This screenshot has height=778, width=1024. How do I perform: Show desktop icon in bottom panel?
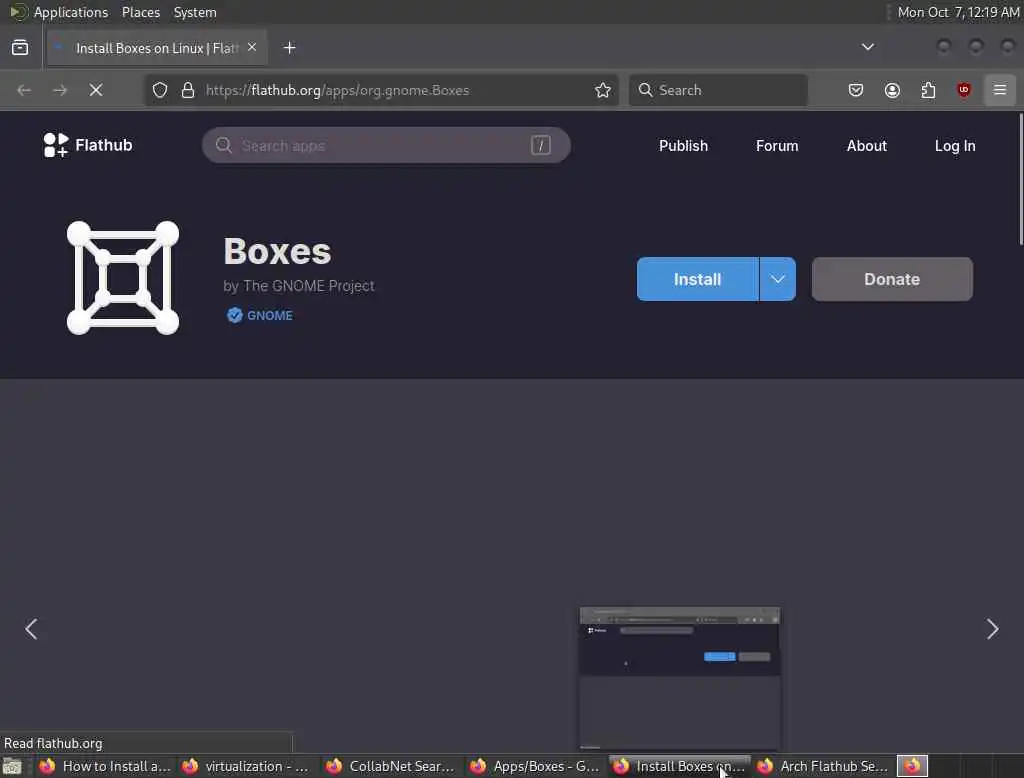click(x=12, y=766)
